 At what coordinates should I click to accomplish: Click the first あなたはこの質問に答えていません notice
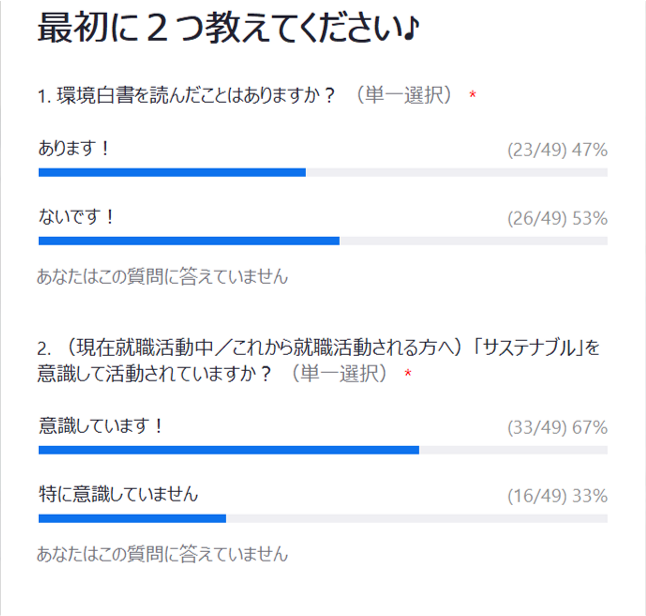[162, 276]
